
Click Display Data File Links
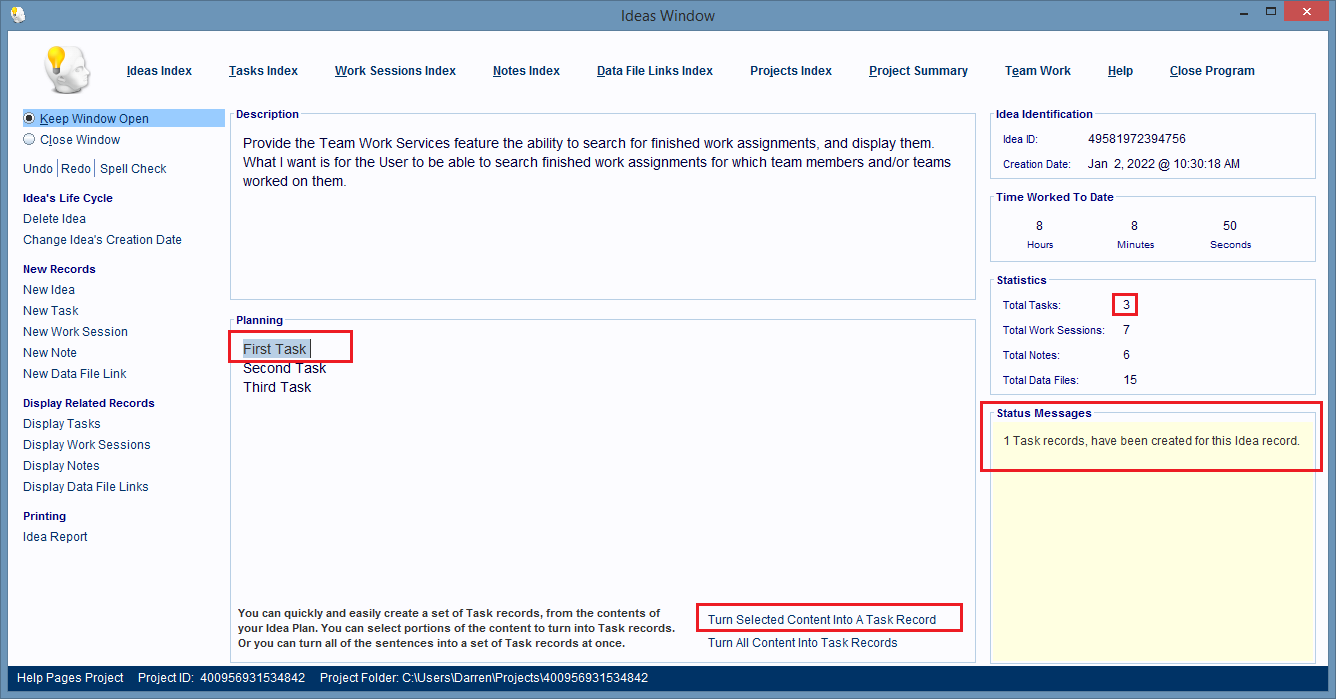[x=86, y=487]
